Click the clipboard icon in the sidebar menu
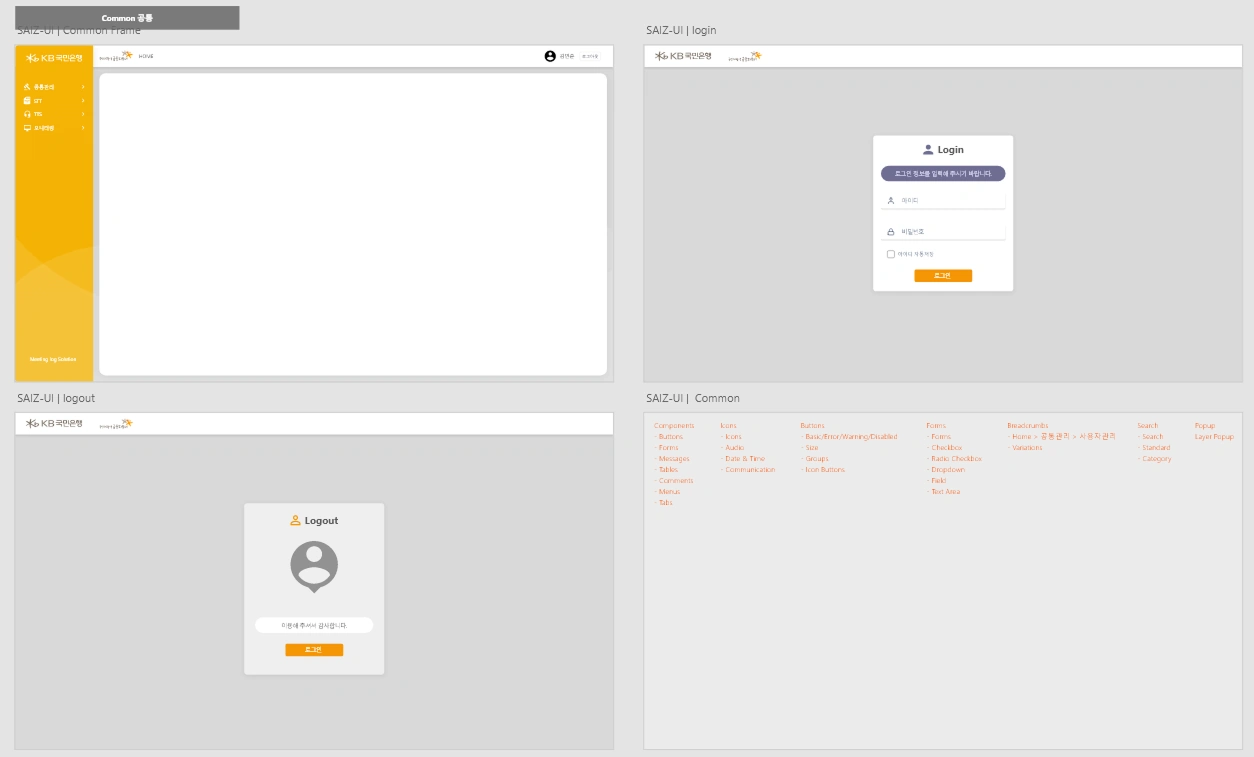Image resolution: width=1254 pixels, height=757 pixels. pyautogui.click(x=27, y=101)
